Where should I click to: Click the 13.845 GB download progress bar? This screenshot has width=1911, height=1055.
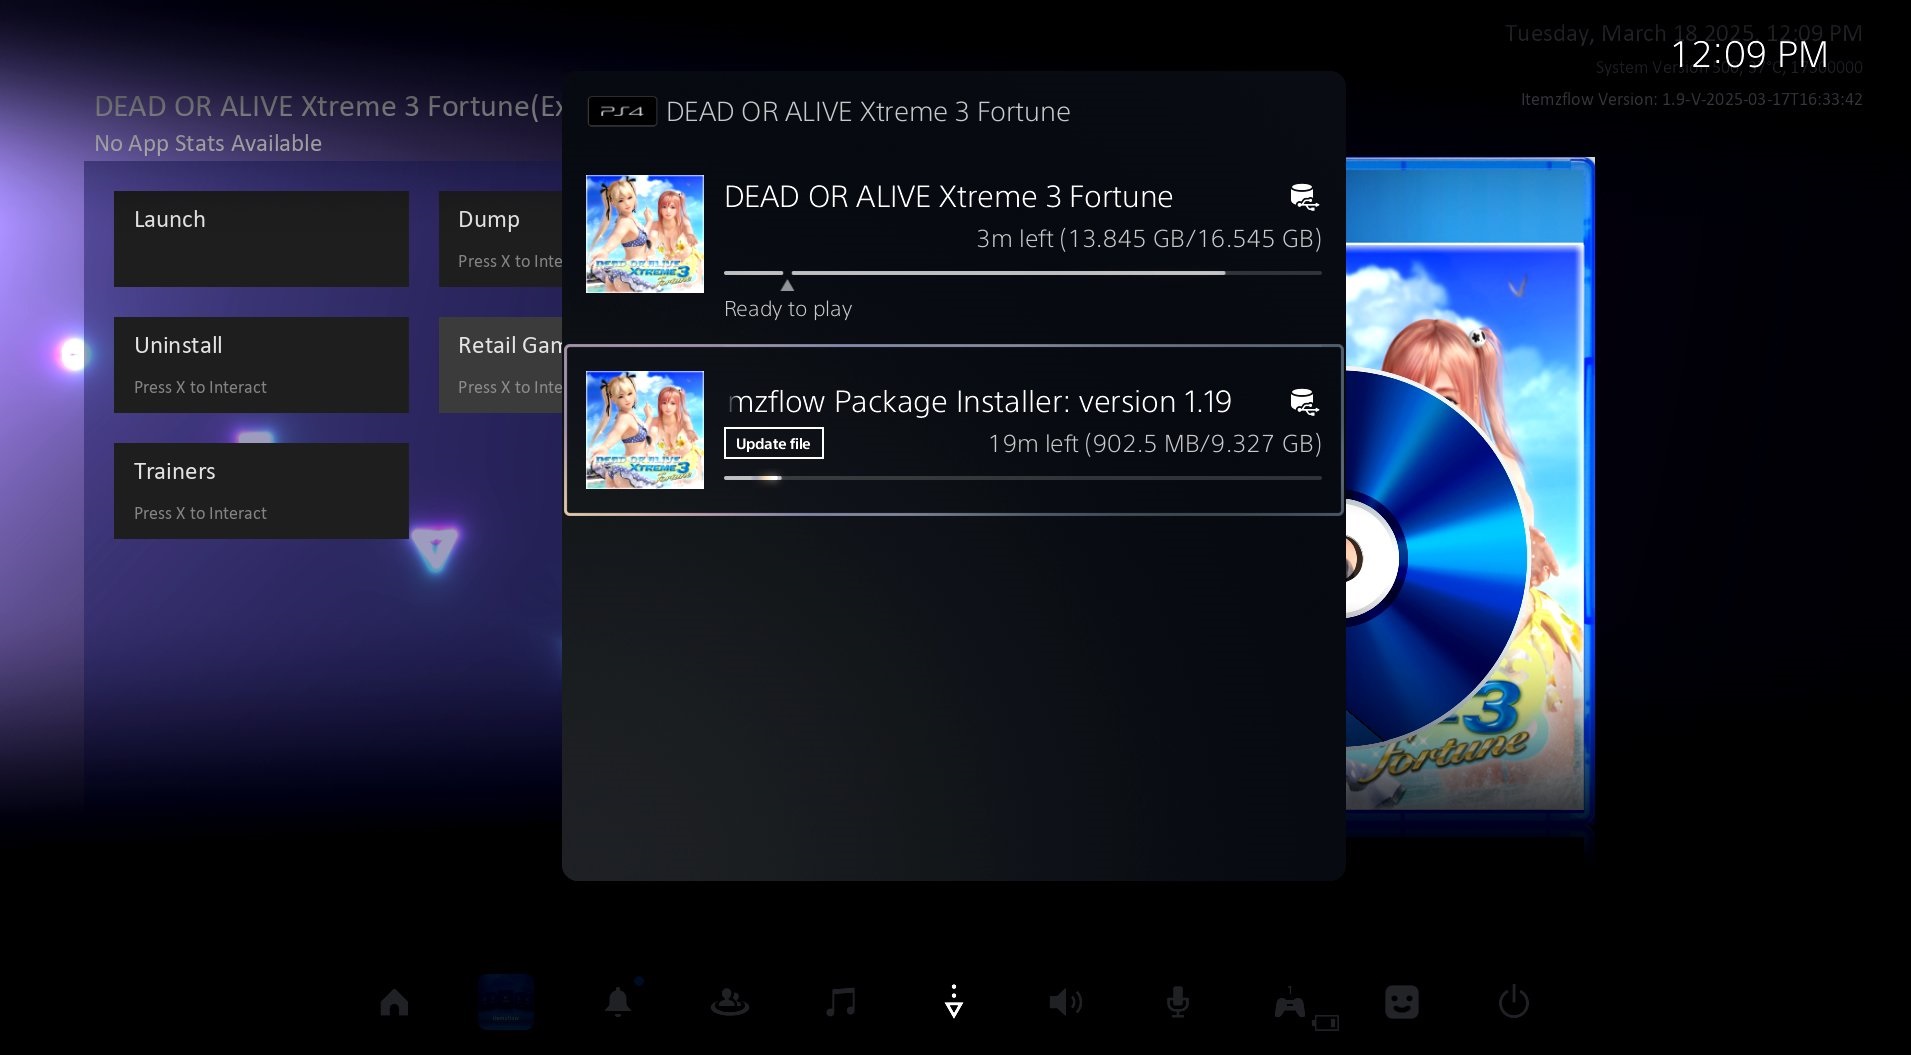[x=1022, y=273]
